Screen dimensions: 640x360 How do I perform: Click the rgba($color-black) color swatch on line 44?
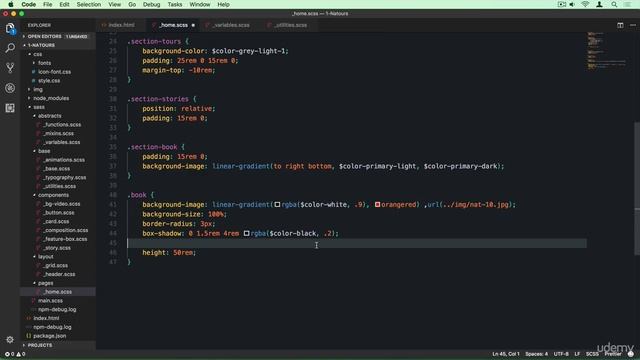(x=247, y=233)
